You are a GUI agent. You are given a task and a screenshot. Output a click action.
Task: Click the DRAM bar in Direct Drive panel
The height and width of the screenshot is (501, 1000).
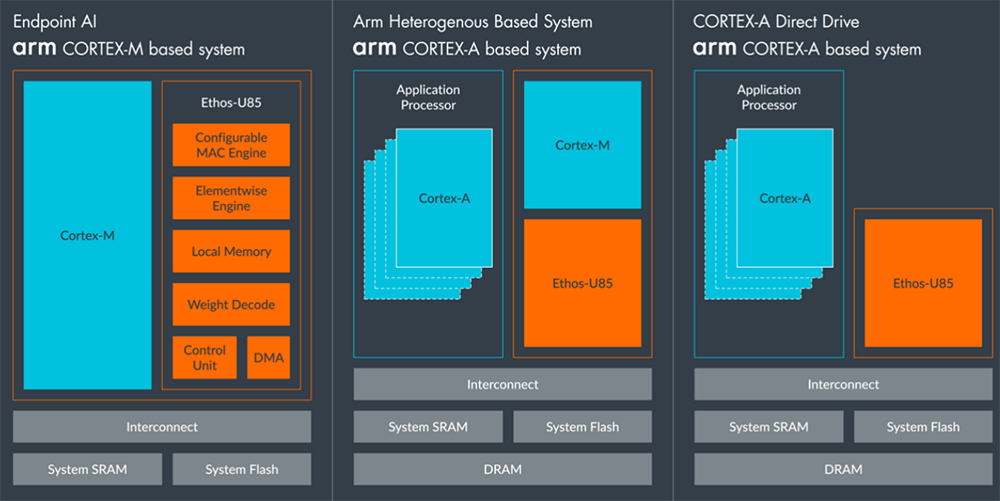[x=843, y=469]
